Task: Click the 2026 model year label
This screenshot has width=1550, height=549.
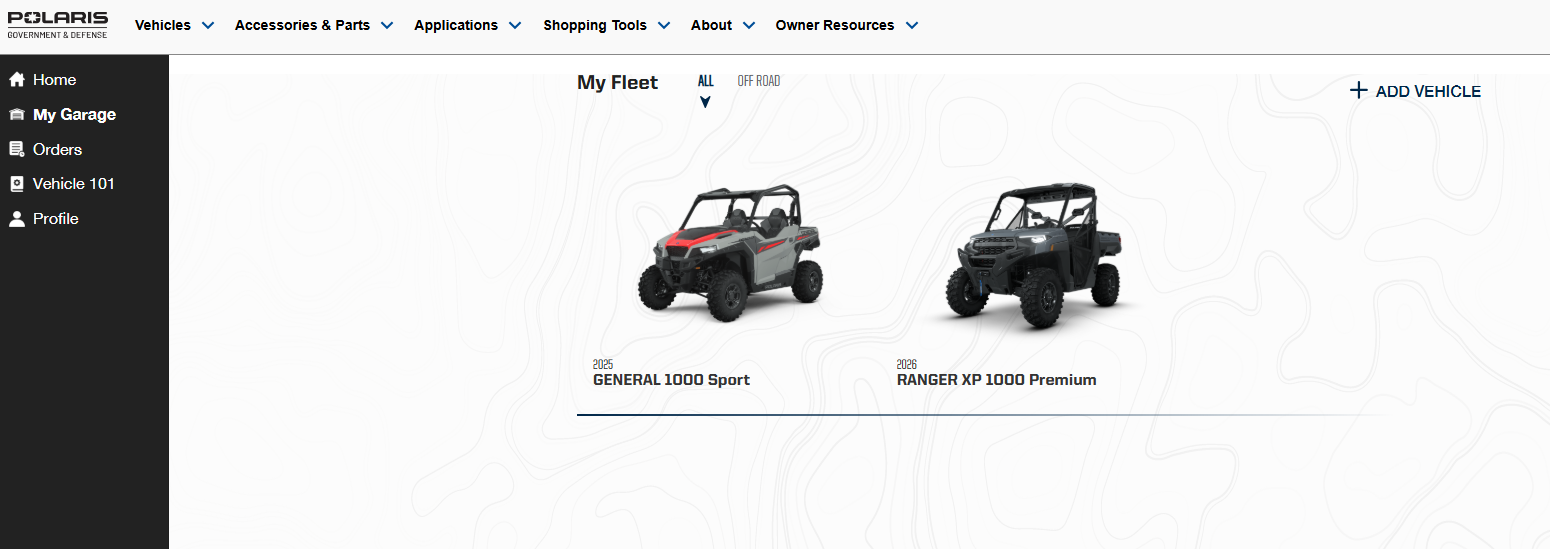Action: (x=907, y=365)
